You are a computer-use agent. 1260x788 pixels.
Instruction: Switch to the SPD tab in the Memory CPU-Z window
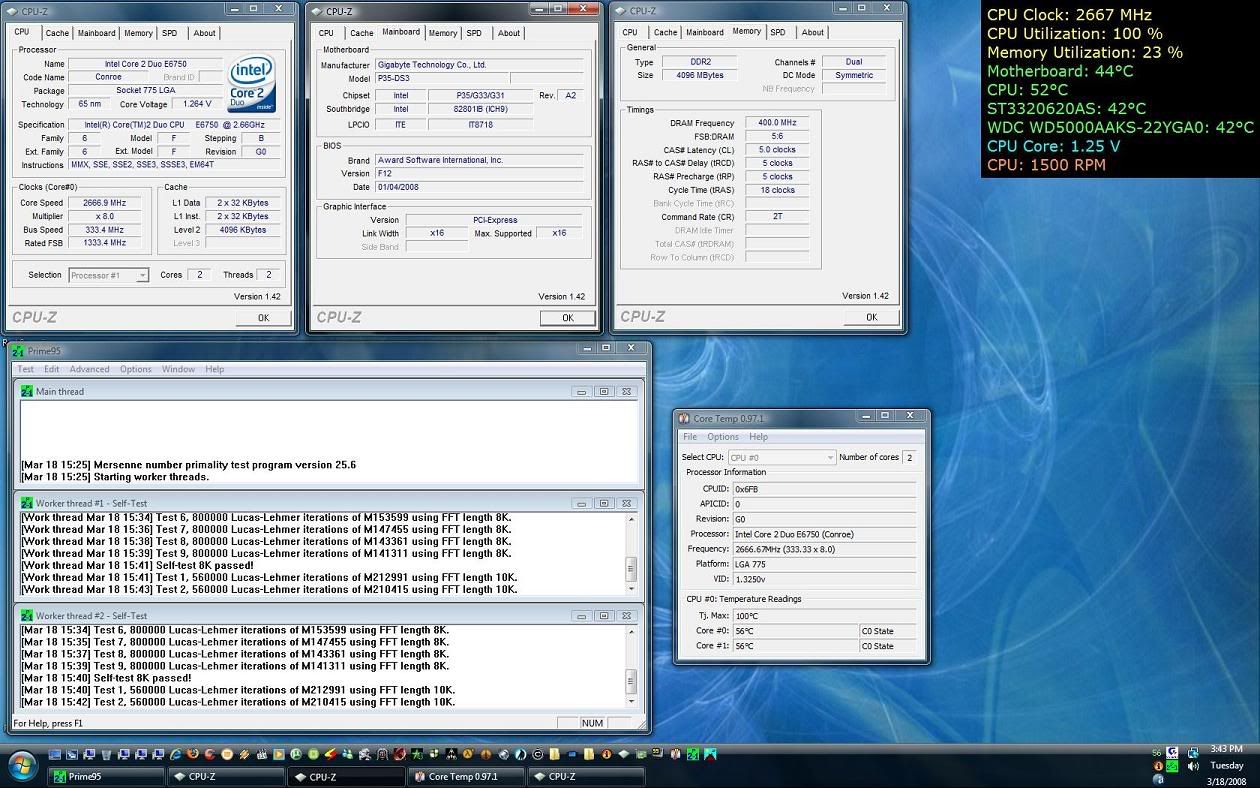[x=777, y=32]
